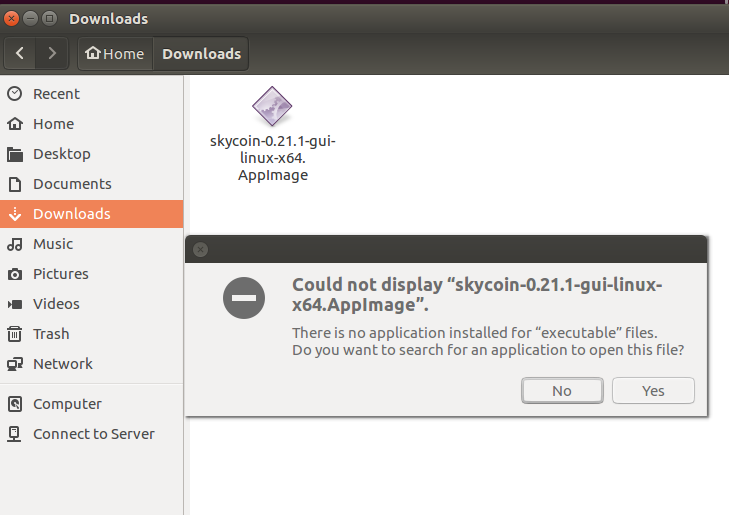
Task: Open the Recent label in the sidebar
Action: click(56, 94)
